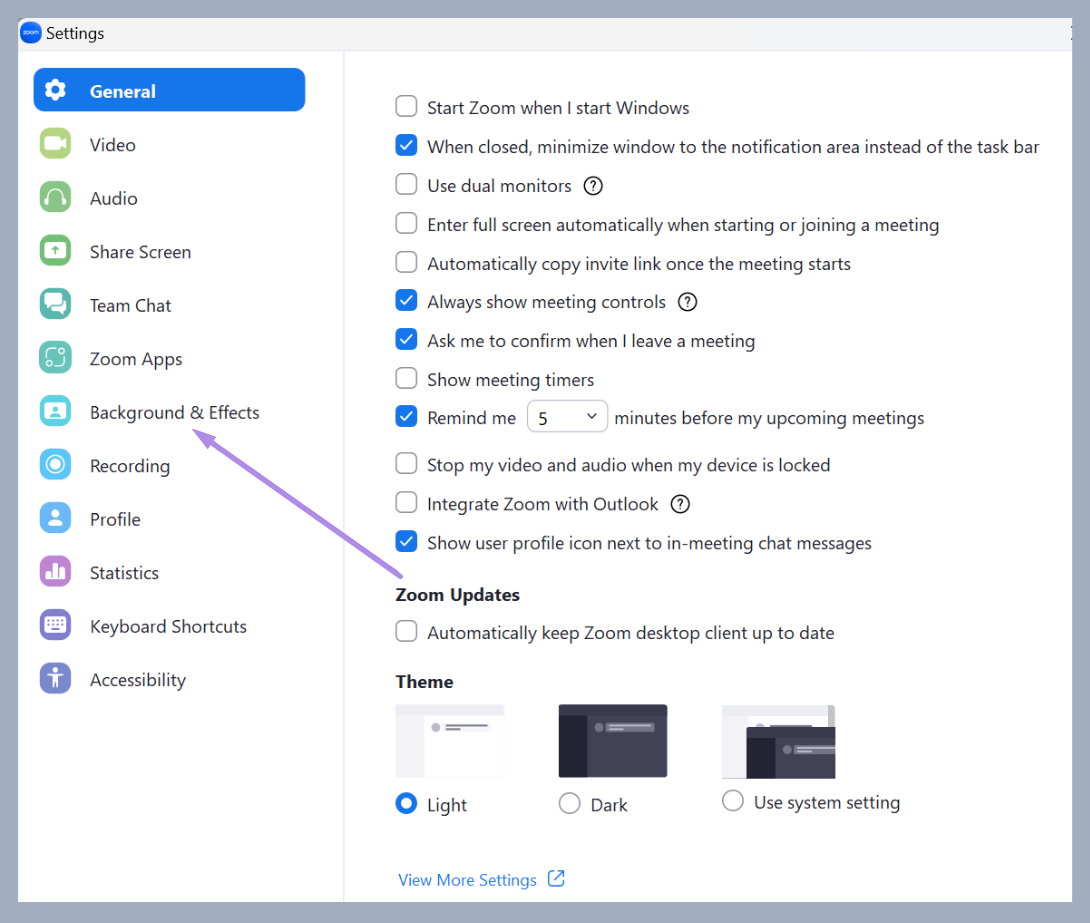Select the Dark theme radio button

click(x=569, y=803)
